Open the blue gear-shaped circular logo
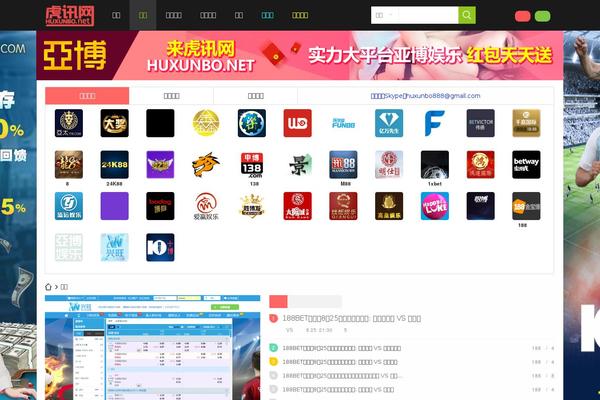 252,123
